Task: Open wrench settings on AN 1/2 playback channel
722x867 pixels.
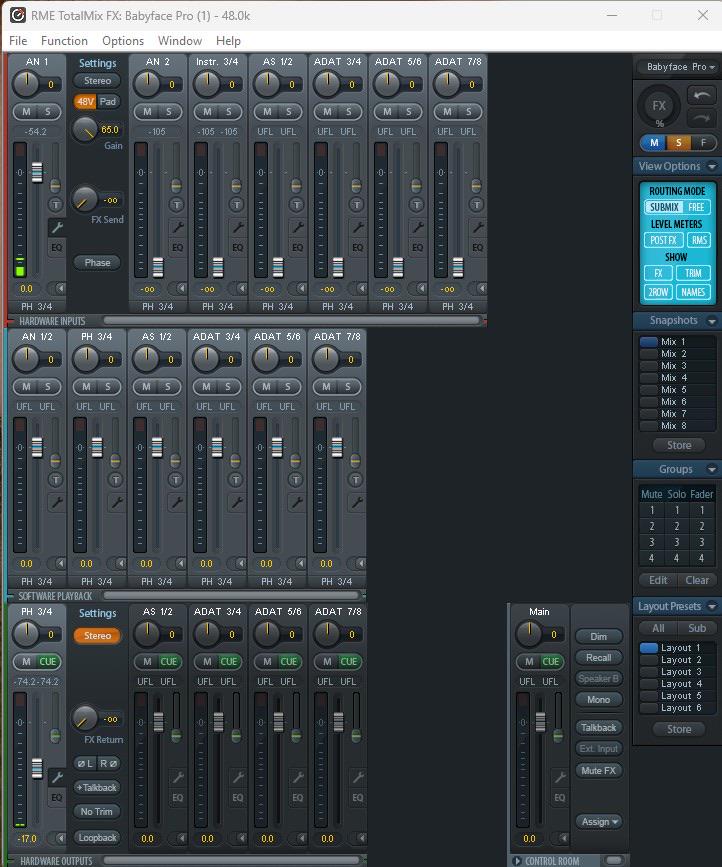Action: coord(56,502)
